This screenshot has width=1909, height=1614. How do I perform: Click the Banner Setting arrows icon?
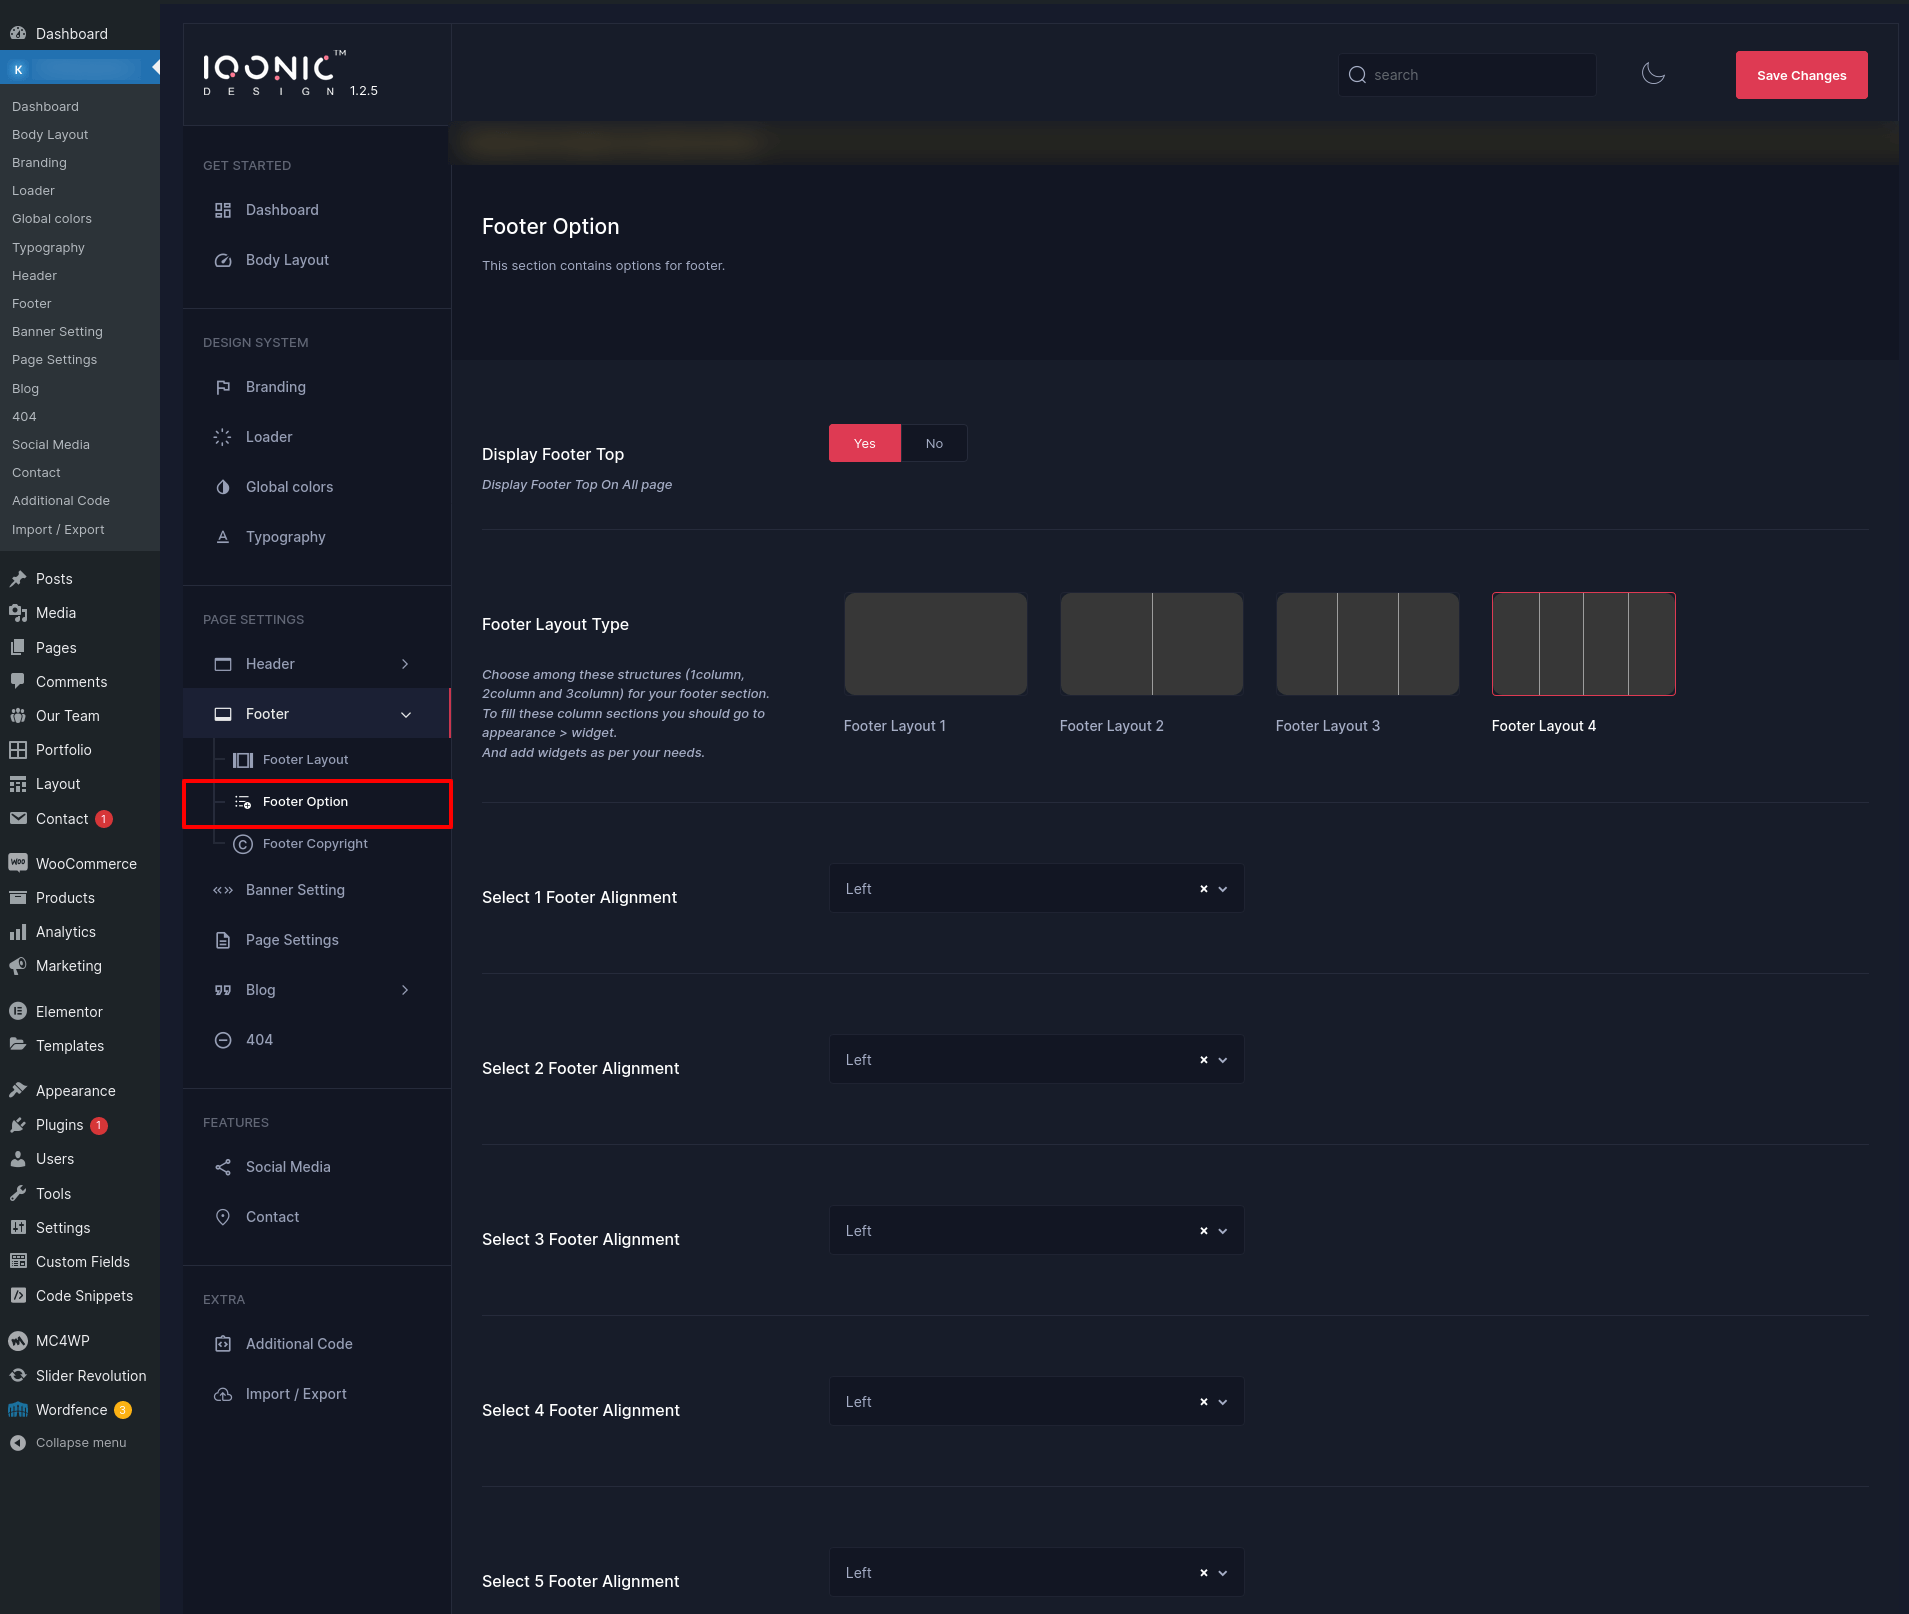tap(223, 890)
